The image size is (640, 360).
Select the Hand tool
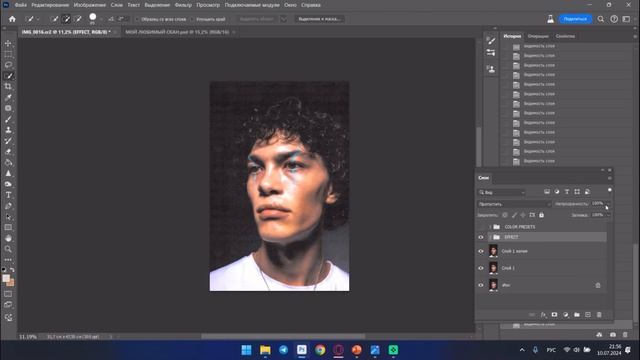click(x=8, y=238)
